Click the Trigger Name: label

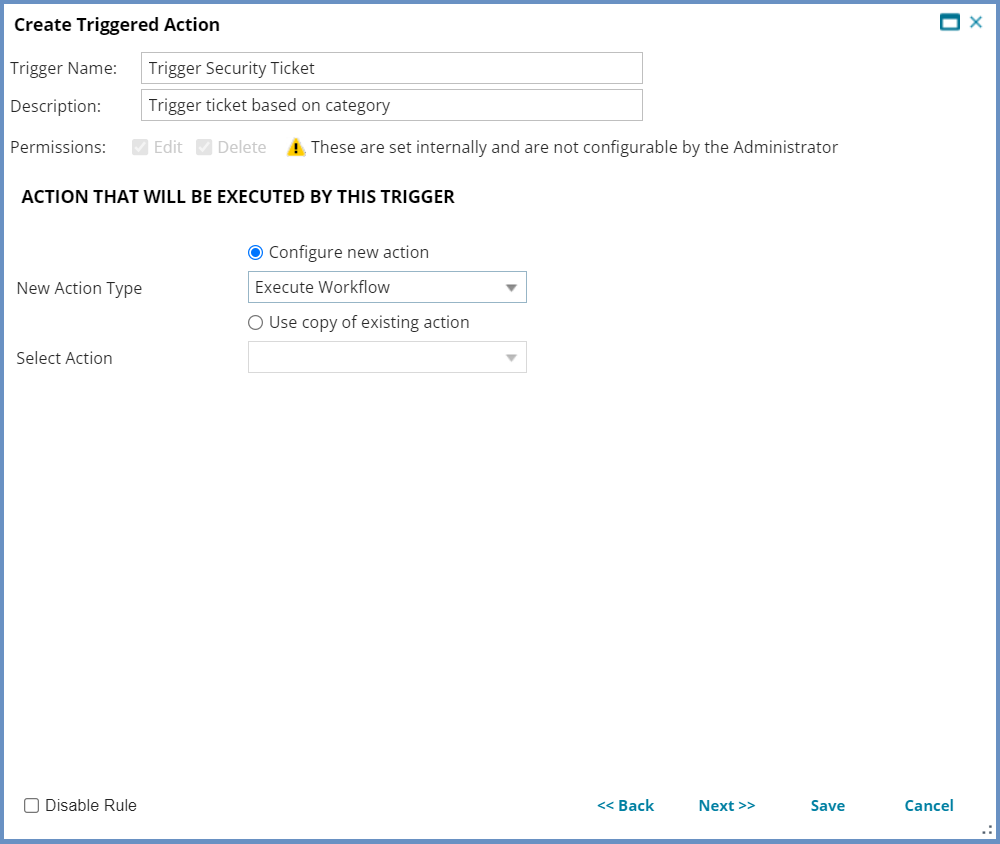coord(64,68)
